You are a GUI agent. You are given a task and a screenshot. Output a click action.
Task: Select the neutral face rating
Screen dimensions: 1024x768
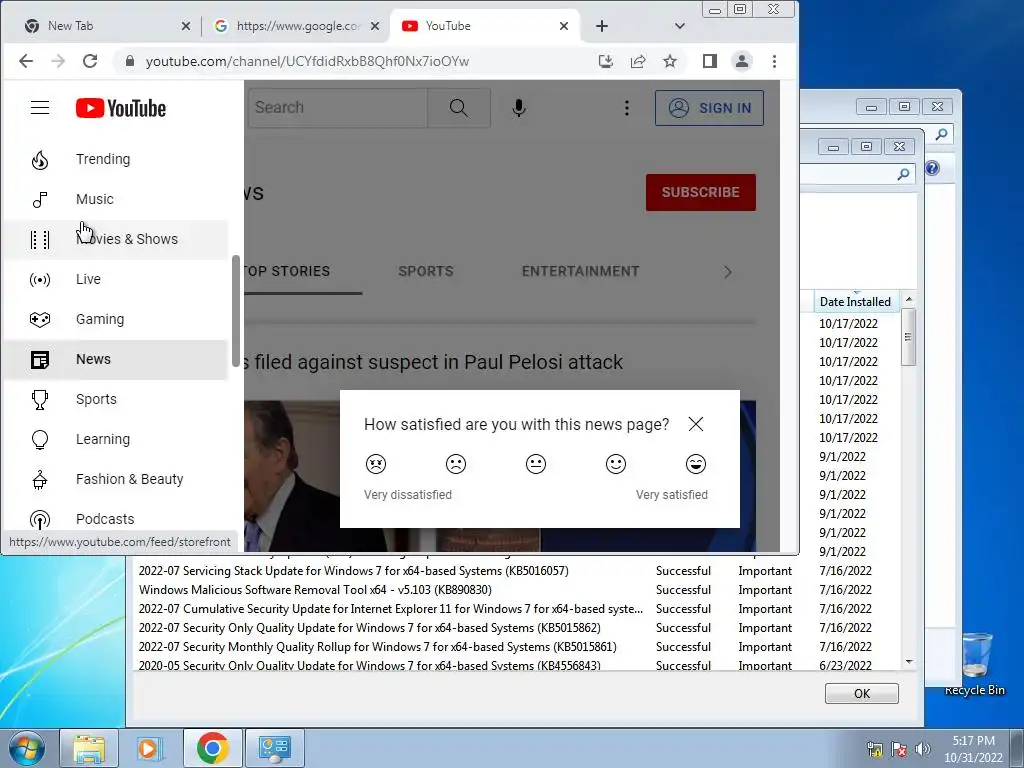(x=536, y=464)
